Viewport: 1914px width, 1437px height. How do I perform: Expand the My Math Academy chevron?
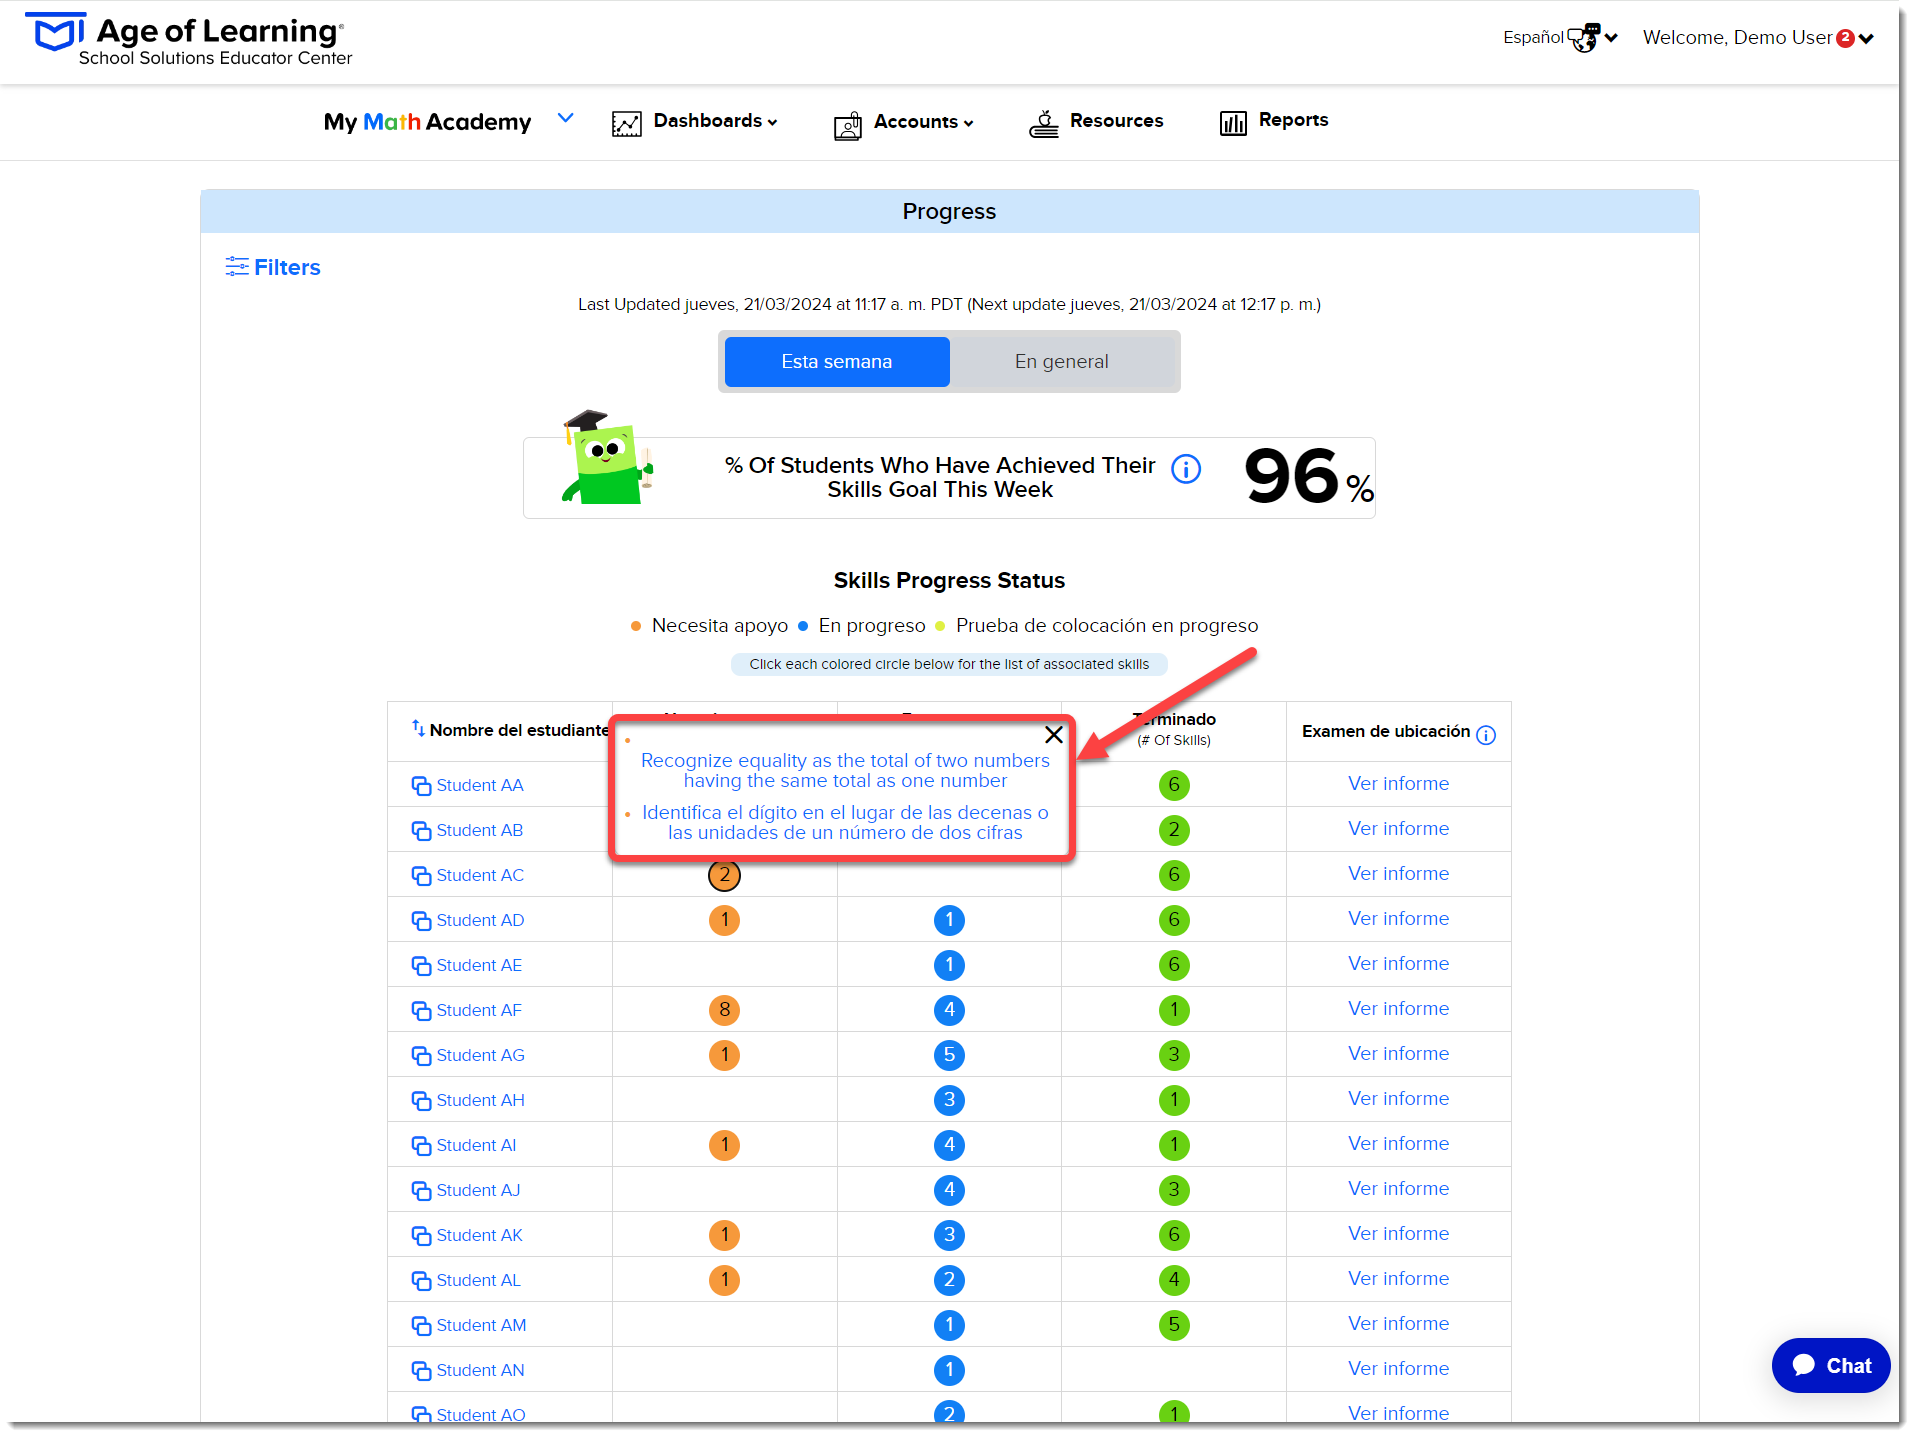click(x=565, y=117)
